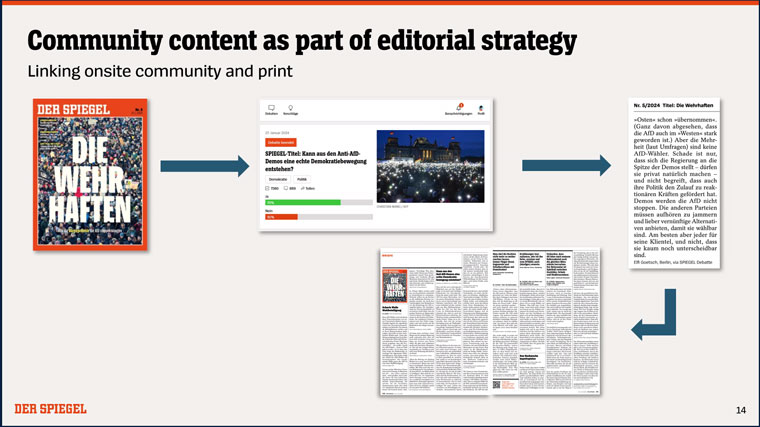The width and height of the screenshot is (760, 427).
Task: Open the print double-page spread thumbnail
Action: [490, 322]
